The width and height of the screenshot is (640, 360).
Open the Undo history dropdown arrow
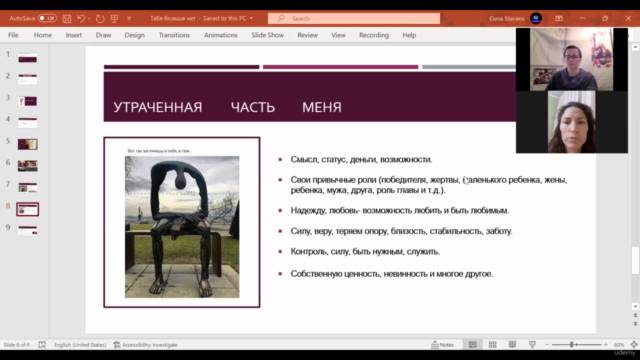[x=89, y=18]
